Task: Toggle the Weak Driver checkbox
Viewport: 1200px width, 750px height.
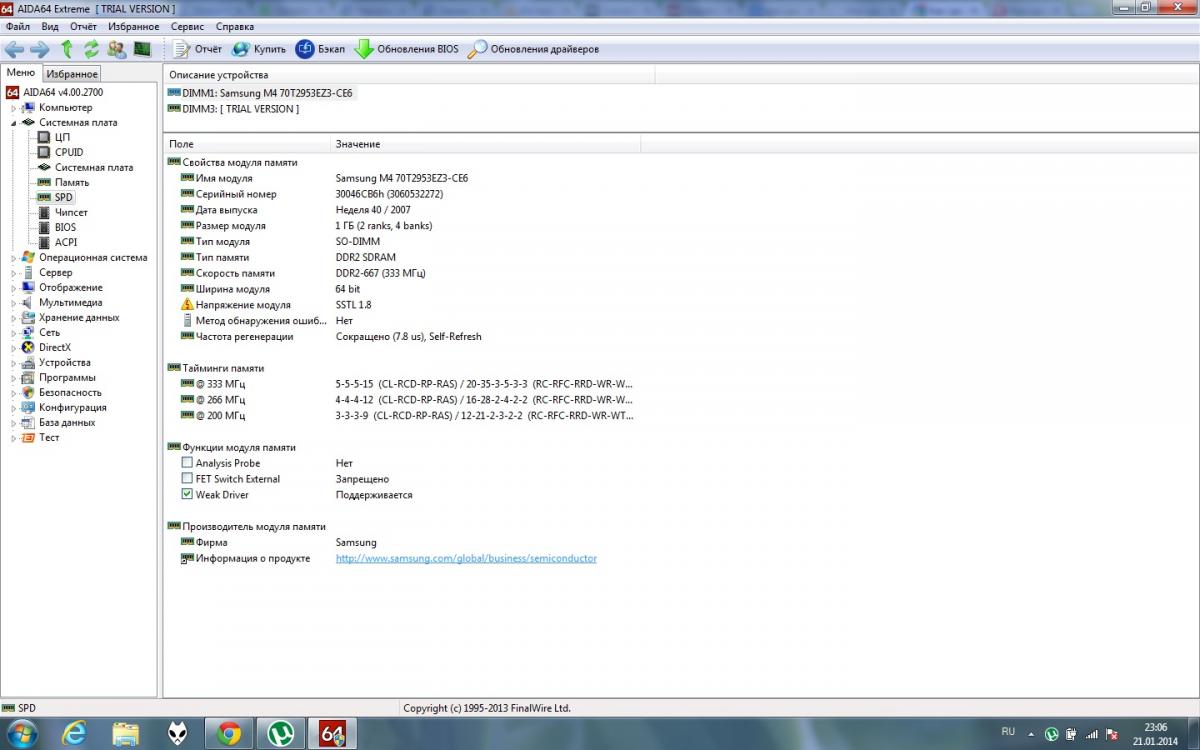Action: (187, 495)
